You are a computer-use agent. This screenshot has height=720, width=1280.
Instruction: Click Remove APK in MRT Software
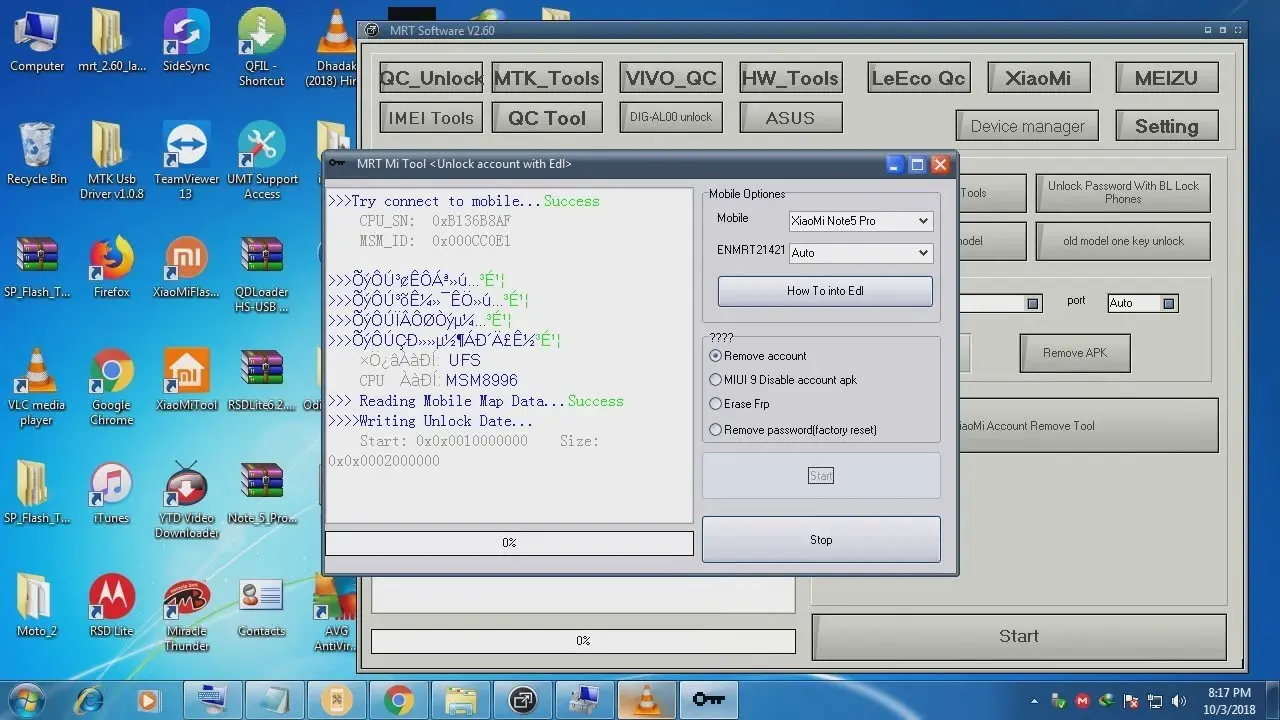coord(1075,353)
